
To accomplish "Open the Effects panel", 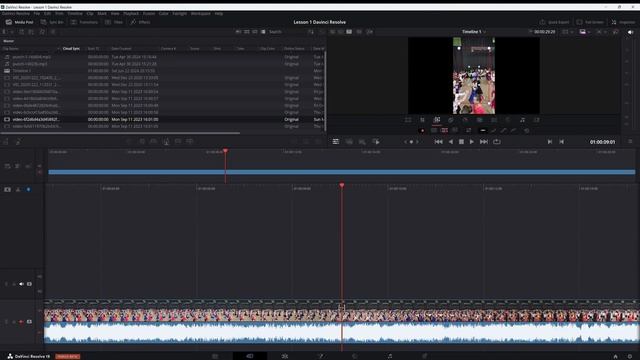I will click(x=140, y=22).
